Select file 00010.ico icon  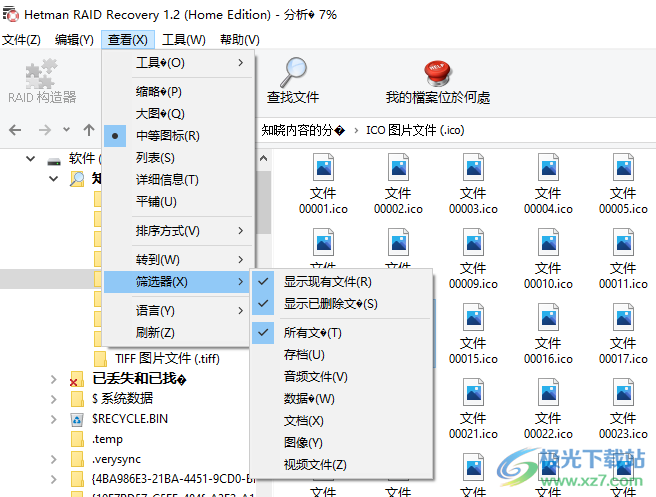pyautogui.click(x=548, y=242)
